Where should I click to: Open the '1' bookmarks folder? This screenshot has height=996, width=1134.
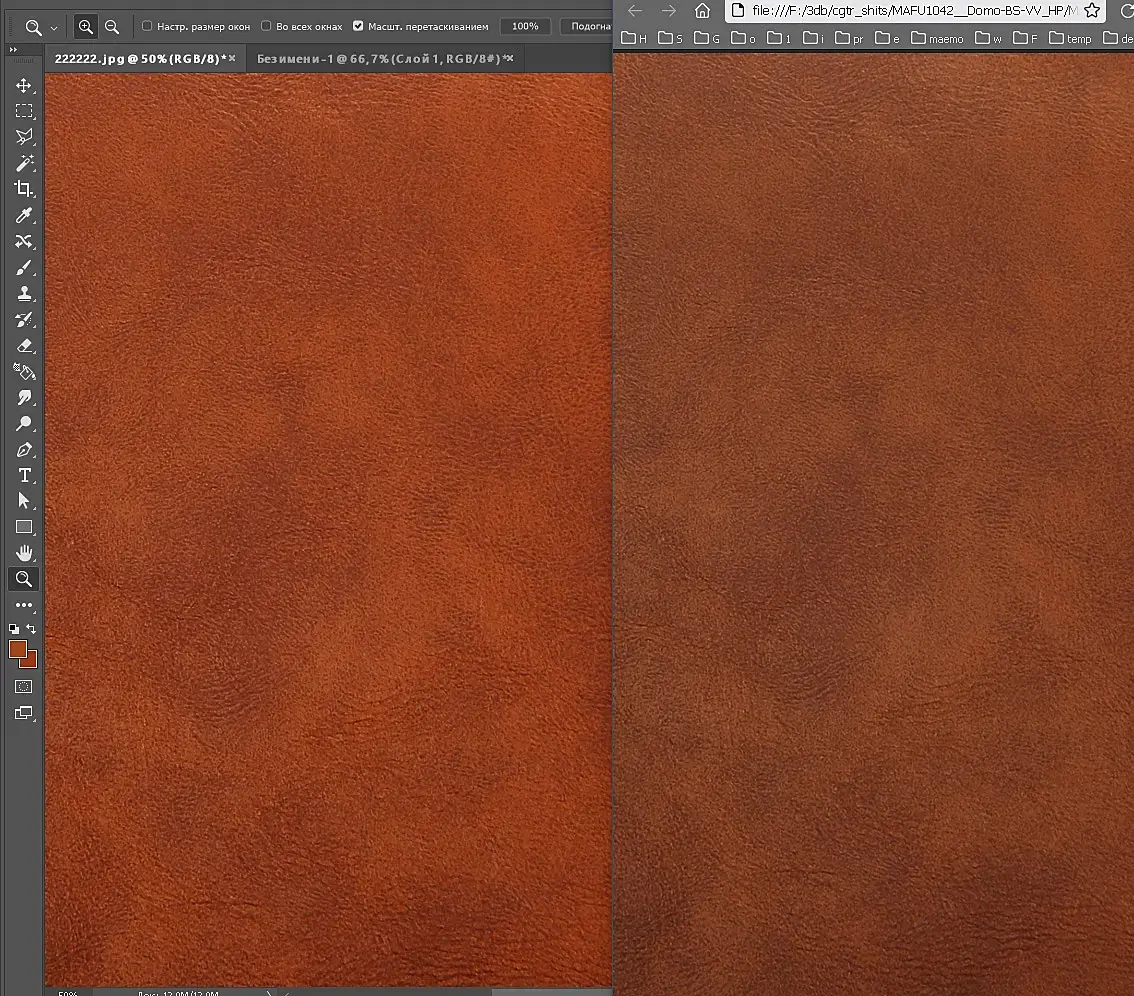click(x=779, y=38)
